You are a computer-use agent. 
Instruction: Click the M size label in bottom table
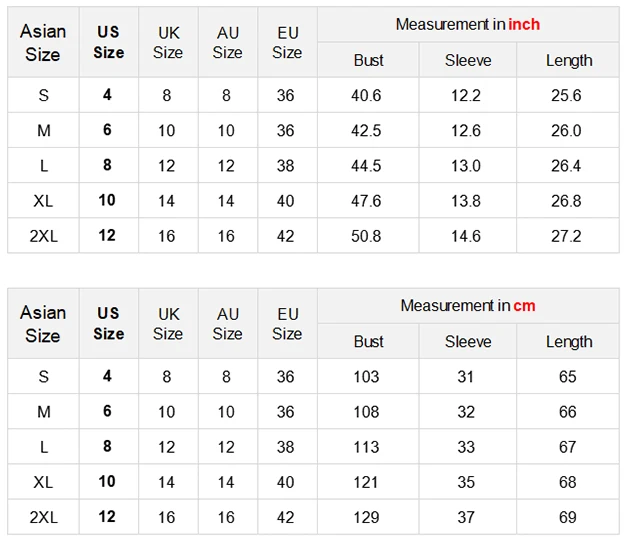coord(43,412)
